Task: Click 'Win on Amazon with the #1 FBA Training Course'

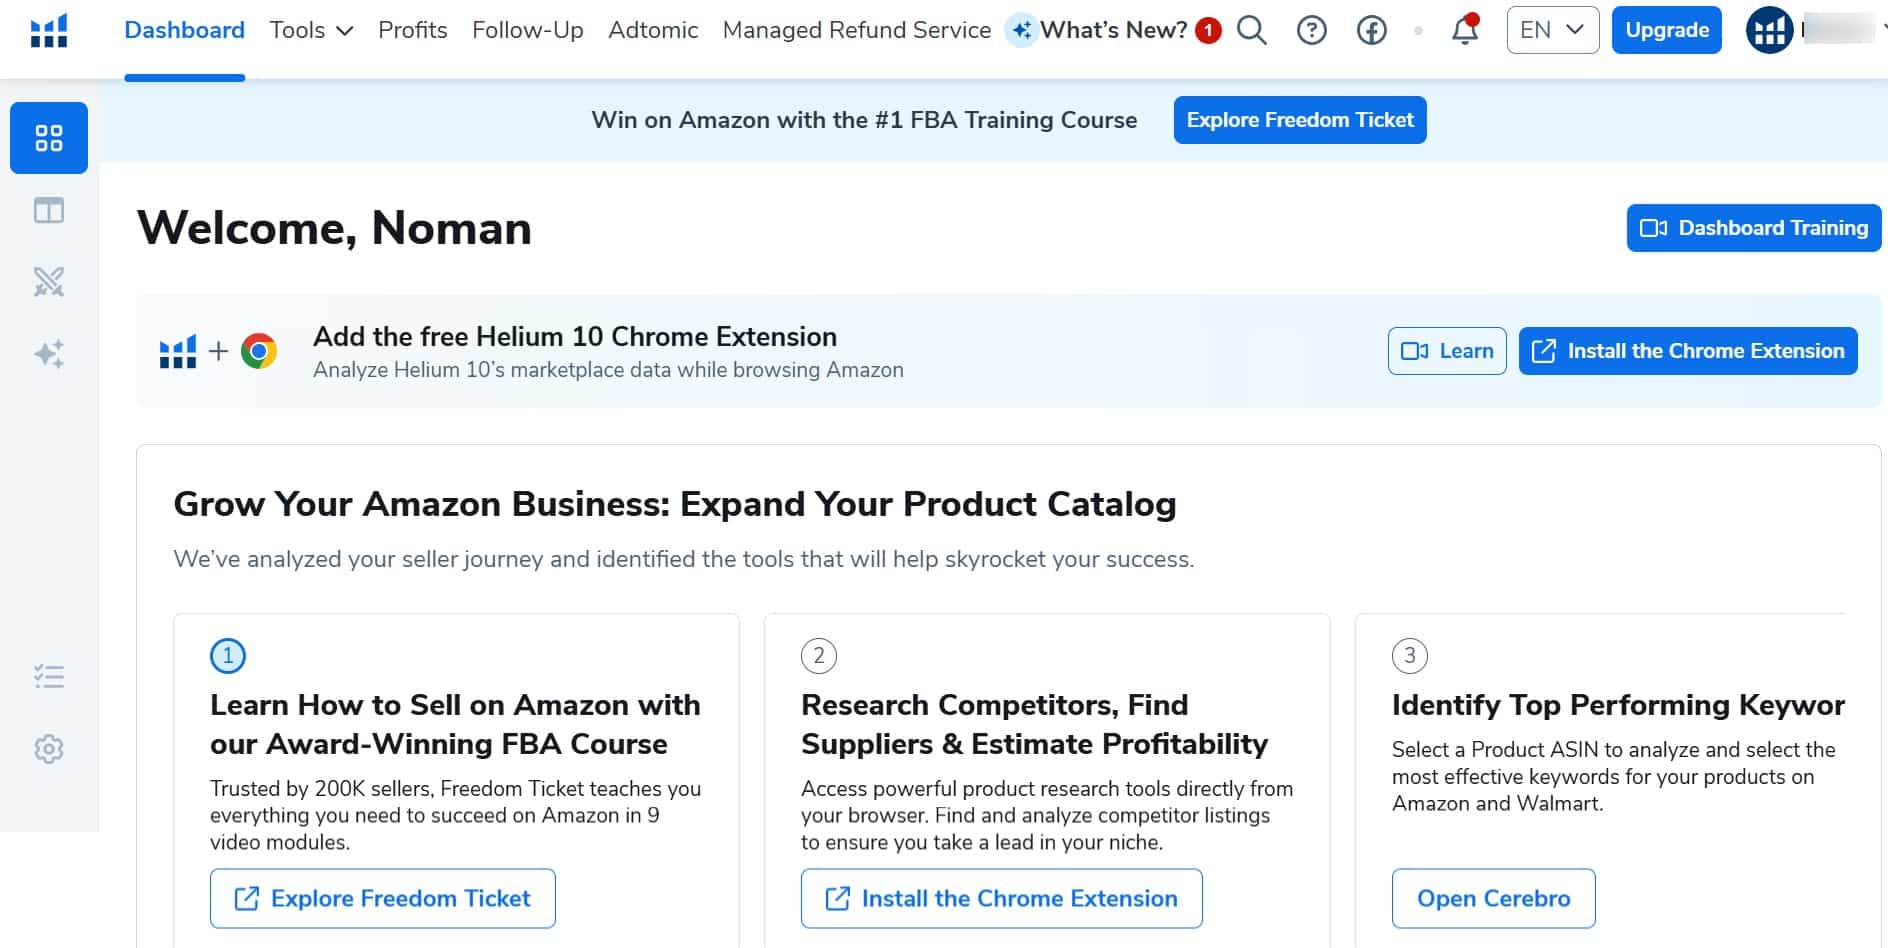Action: click(x=864, y=120)
